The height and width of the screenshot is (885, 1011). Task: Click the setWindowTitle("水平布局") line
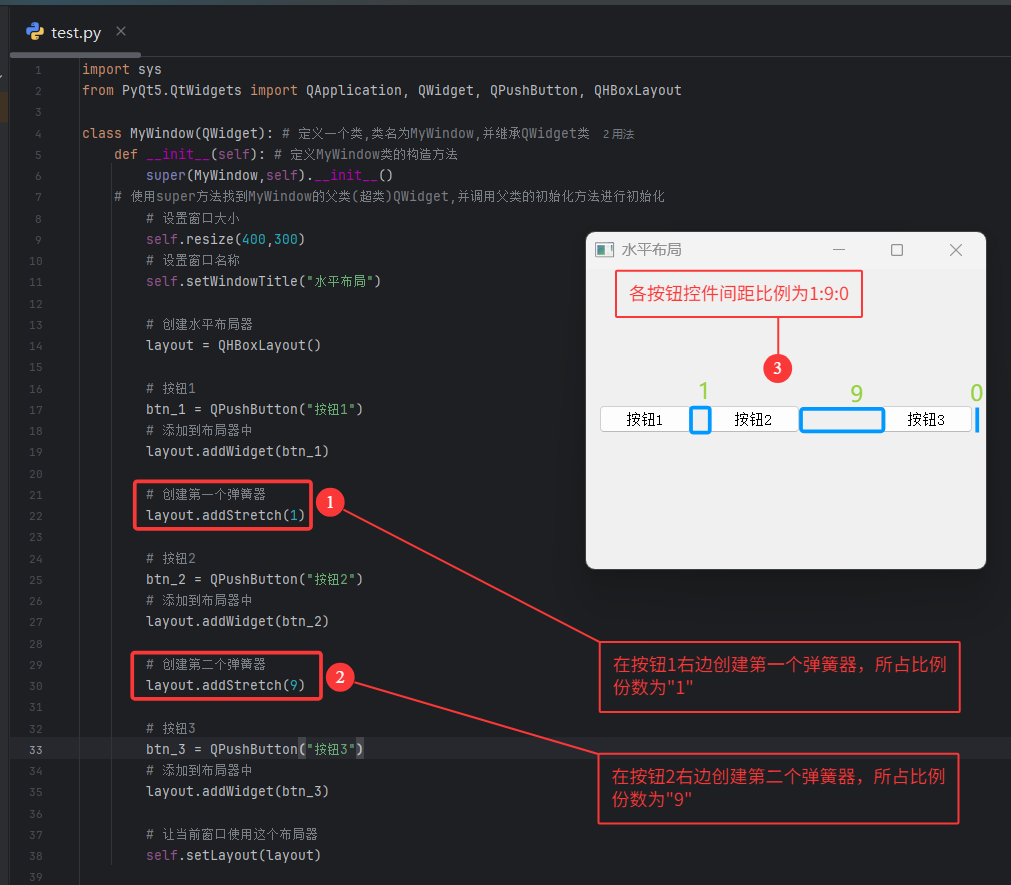[263, 281]
